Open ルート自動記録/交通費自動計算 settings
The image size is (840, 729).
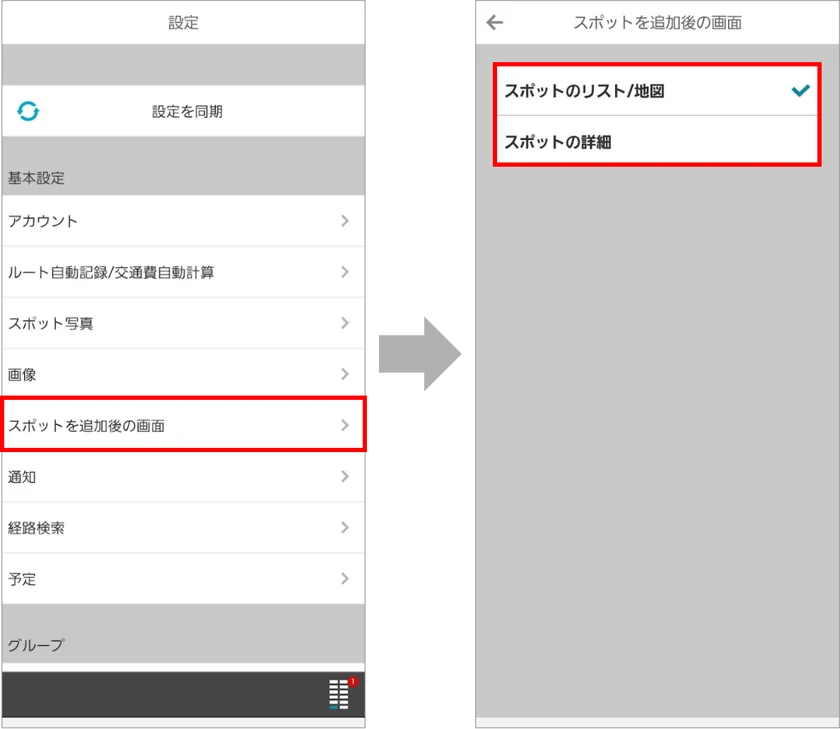183,272
